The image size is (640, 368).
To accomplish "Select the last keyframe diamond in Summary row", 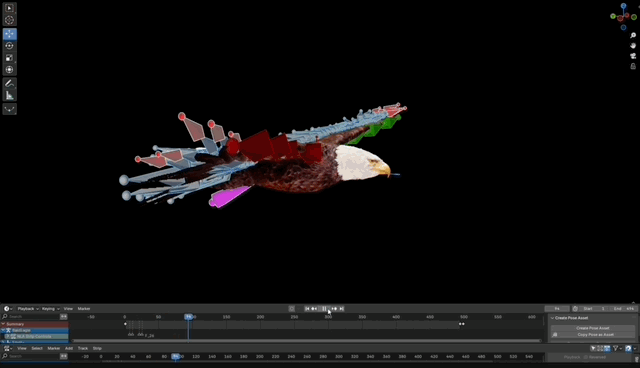I will (463, 324).
